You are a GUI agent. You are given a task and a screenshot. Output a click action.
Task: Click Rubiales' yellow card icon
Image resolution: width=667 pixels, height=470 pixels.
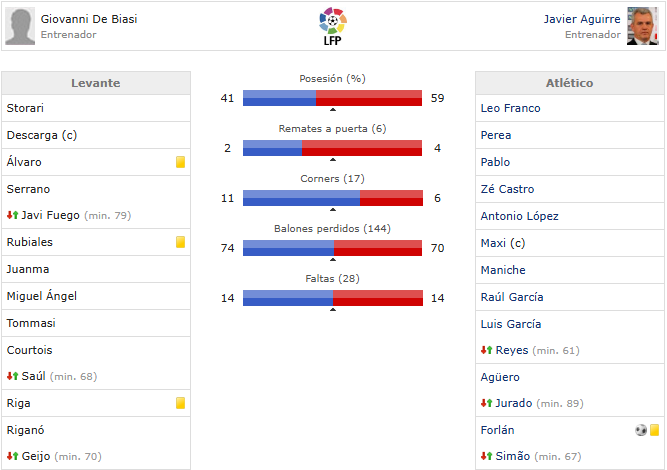(181, 242)
